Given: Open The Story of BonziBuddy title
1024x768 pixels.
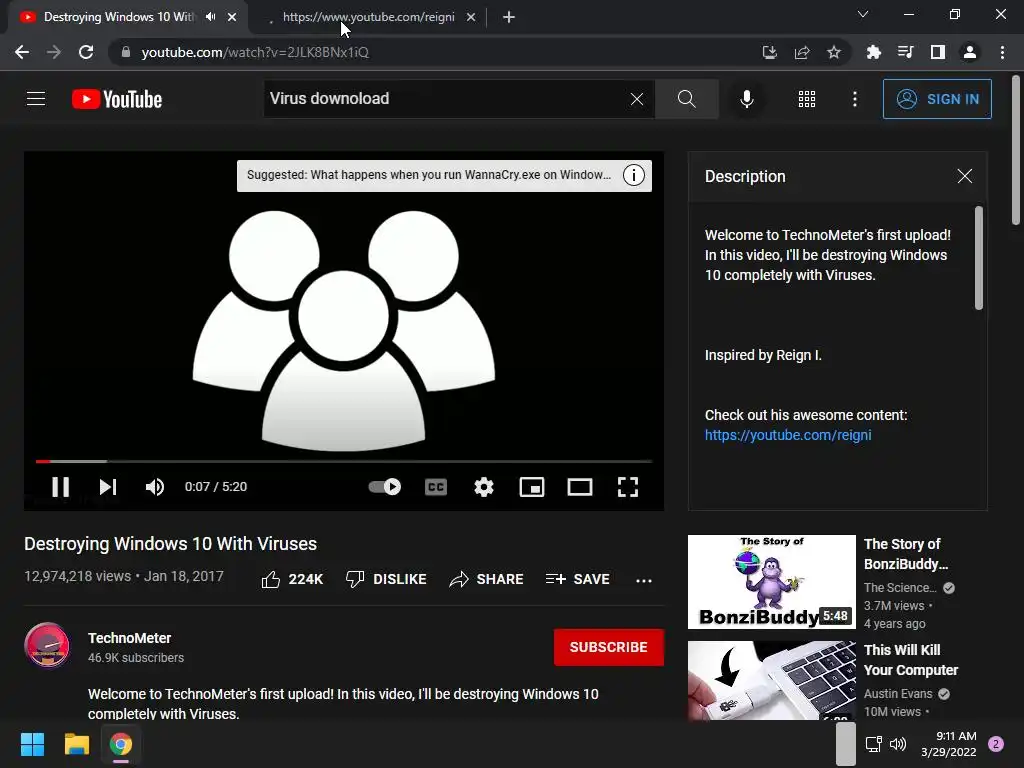Looking at the screenshot, I should point(906,554).
